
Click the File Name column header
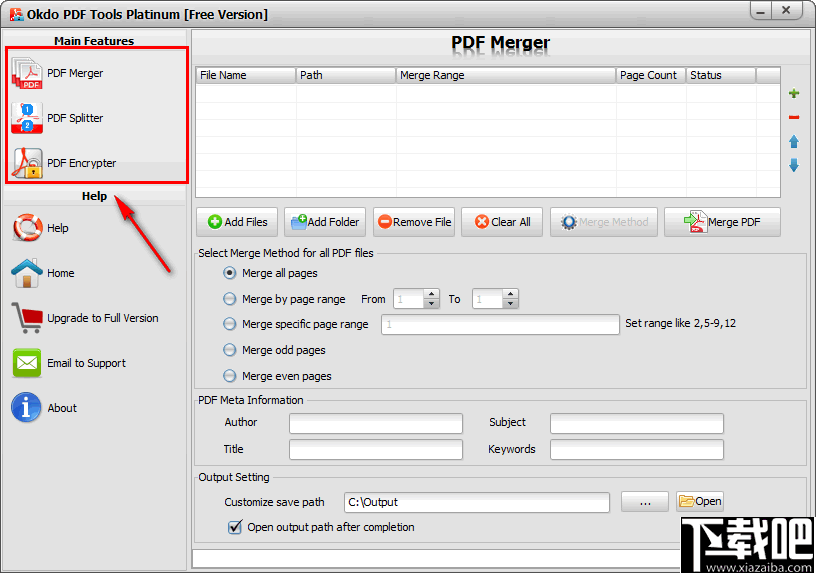click(246, 75)
